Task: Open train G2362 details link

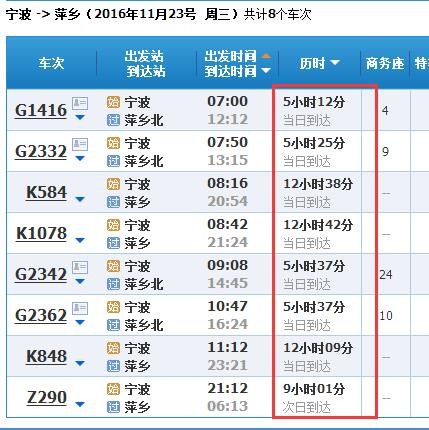Action: [x=41, y=315]
